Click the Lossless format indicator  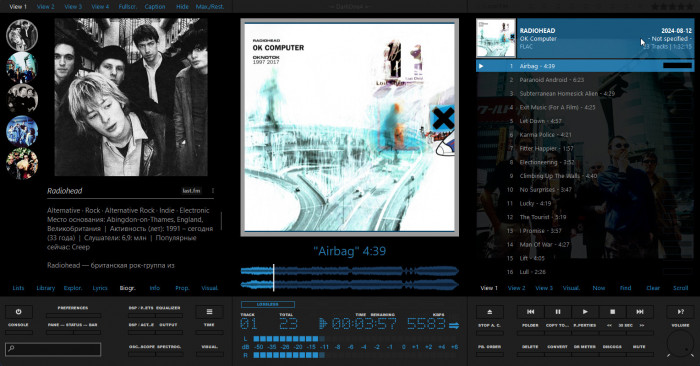click(268, 304)
